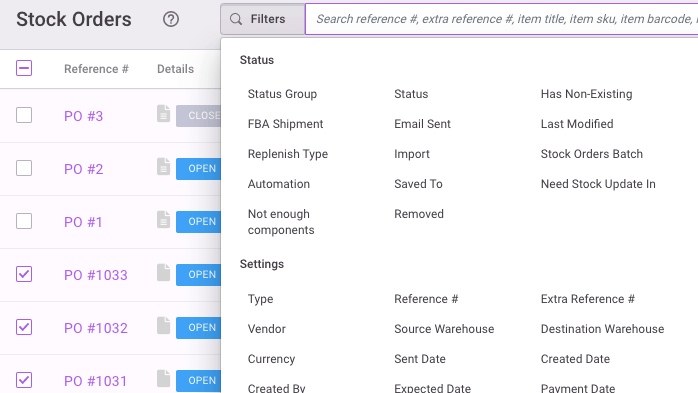The width and height of the screenshot is (698, 393).
Task: Toggle the select-all header checkbox
Action: coord(24,68)
